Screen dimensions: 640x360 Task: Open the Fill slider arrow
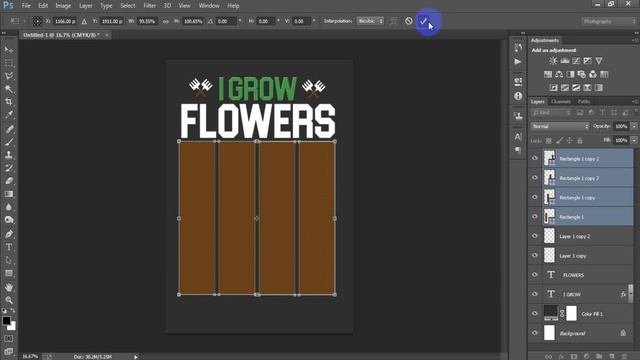click(634, 140)
